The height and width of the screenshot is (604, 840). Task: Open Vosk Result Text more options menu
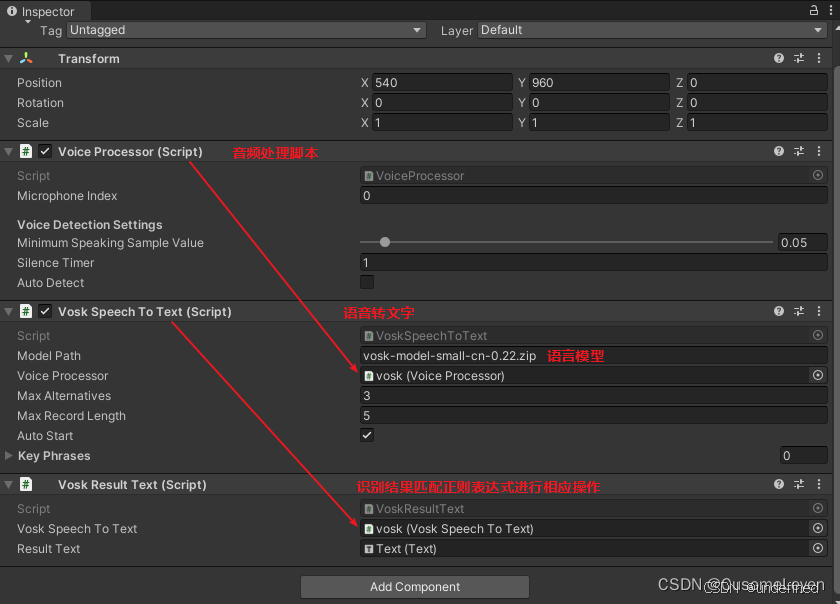[x=819, y=484]
